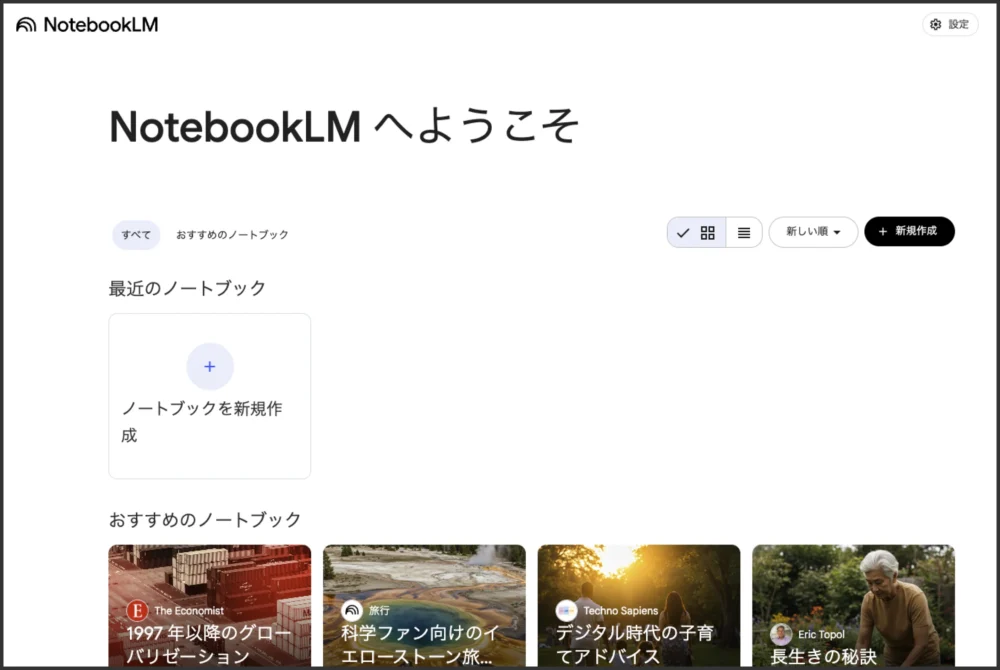Click the Eric Topol avatar icon
Image resolution: width=1000 pixels, height=670 pixels.
tap(781, 634)
